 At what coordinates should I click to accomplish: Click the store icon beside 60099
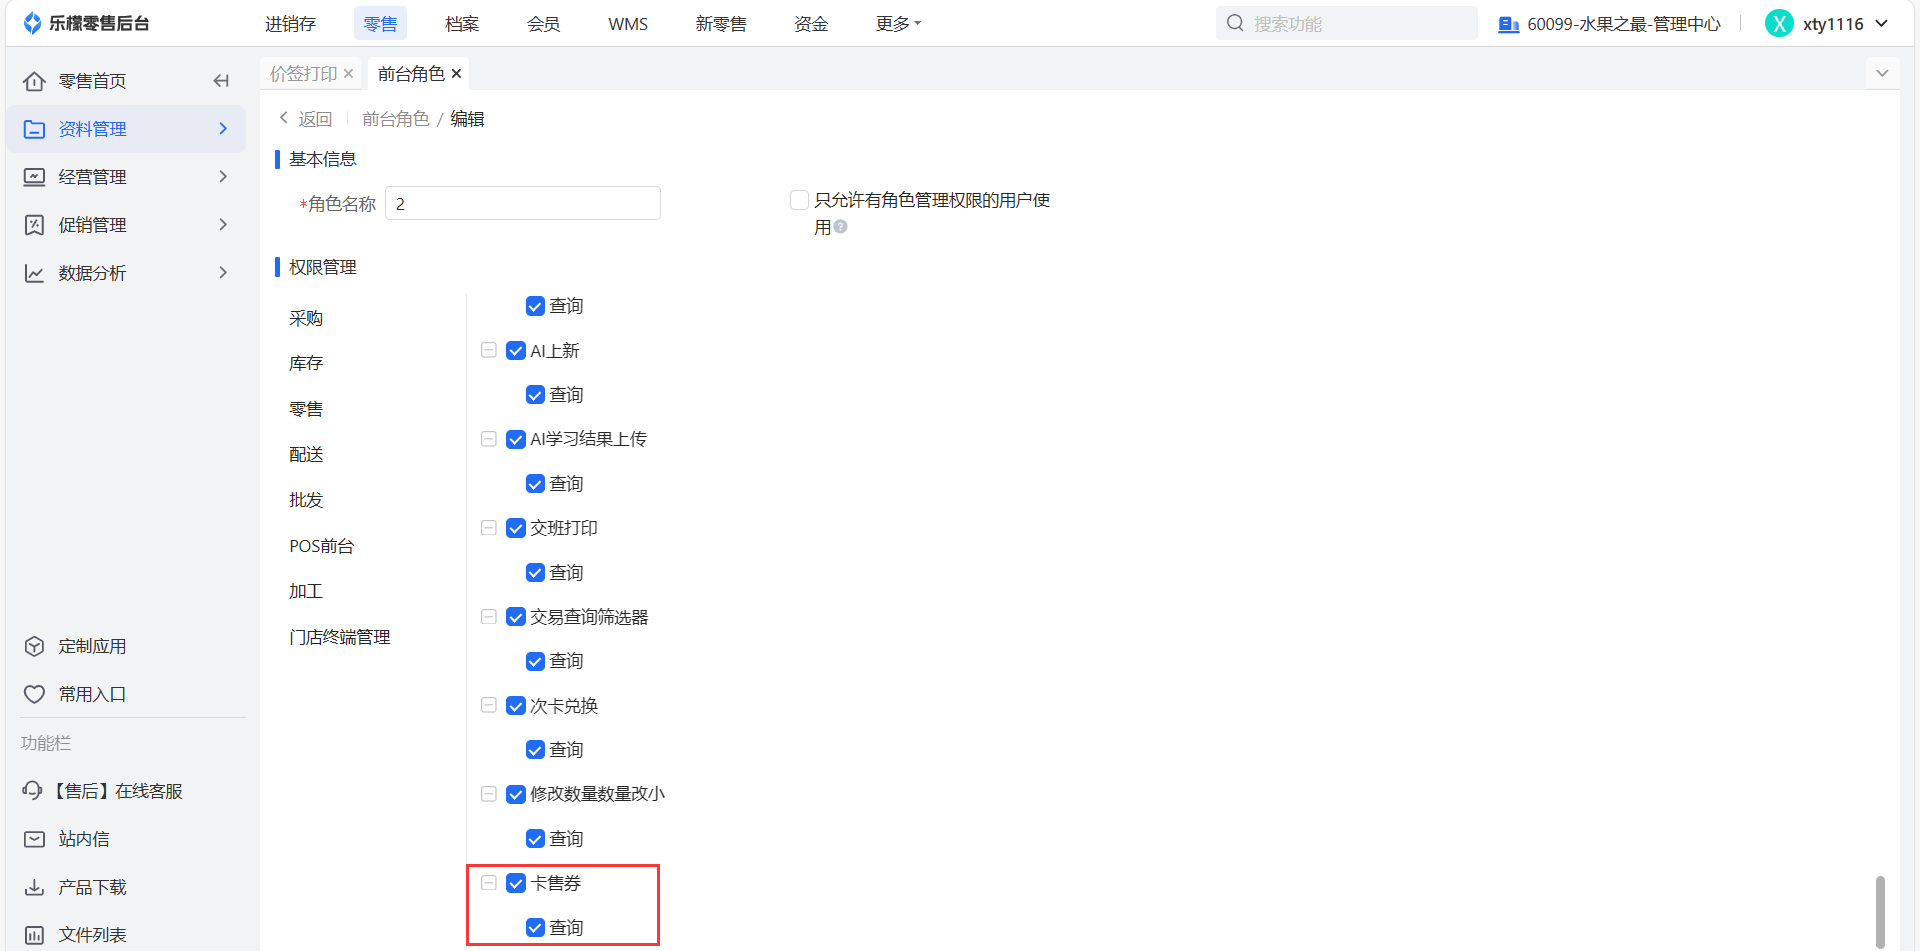pyautogui.click(x=1508, y=24)
